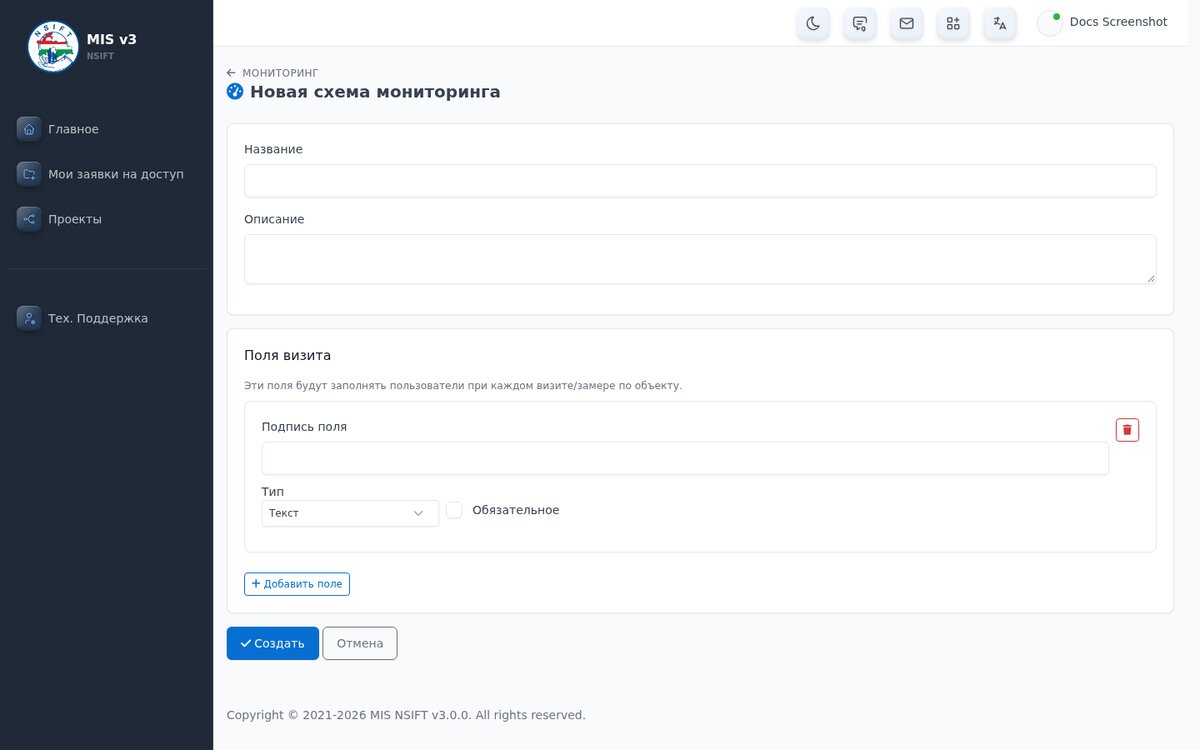Delete the visit field with the trash icon
1200x750 pixels.
(x=1127, y=430)
